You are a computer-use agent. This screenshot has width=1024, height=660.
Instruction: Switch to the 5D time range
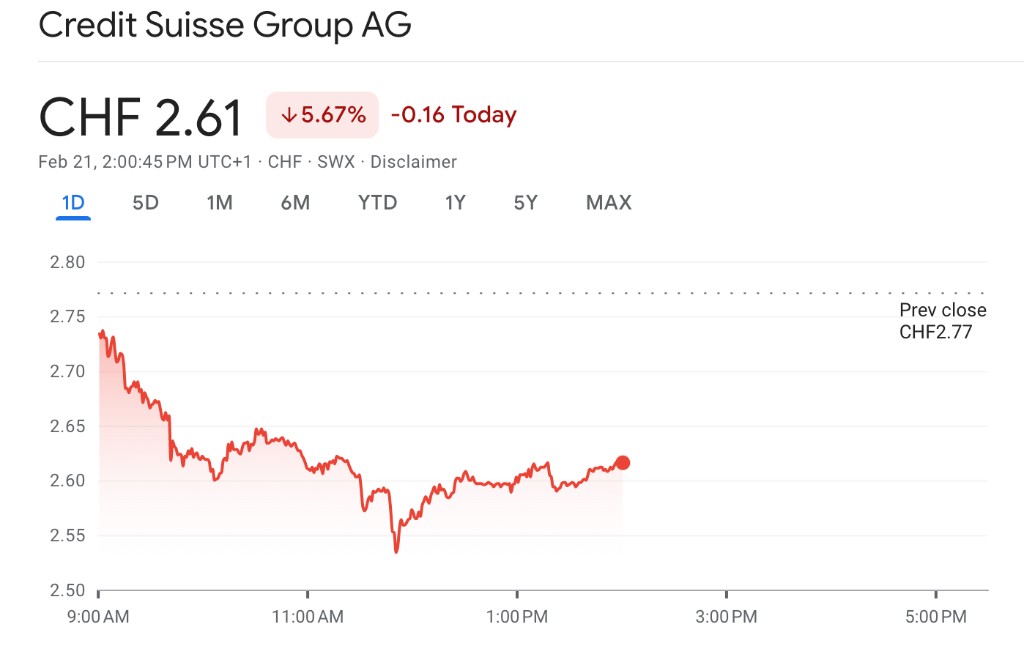[x=146, y=203]
